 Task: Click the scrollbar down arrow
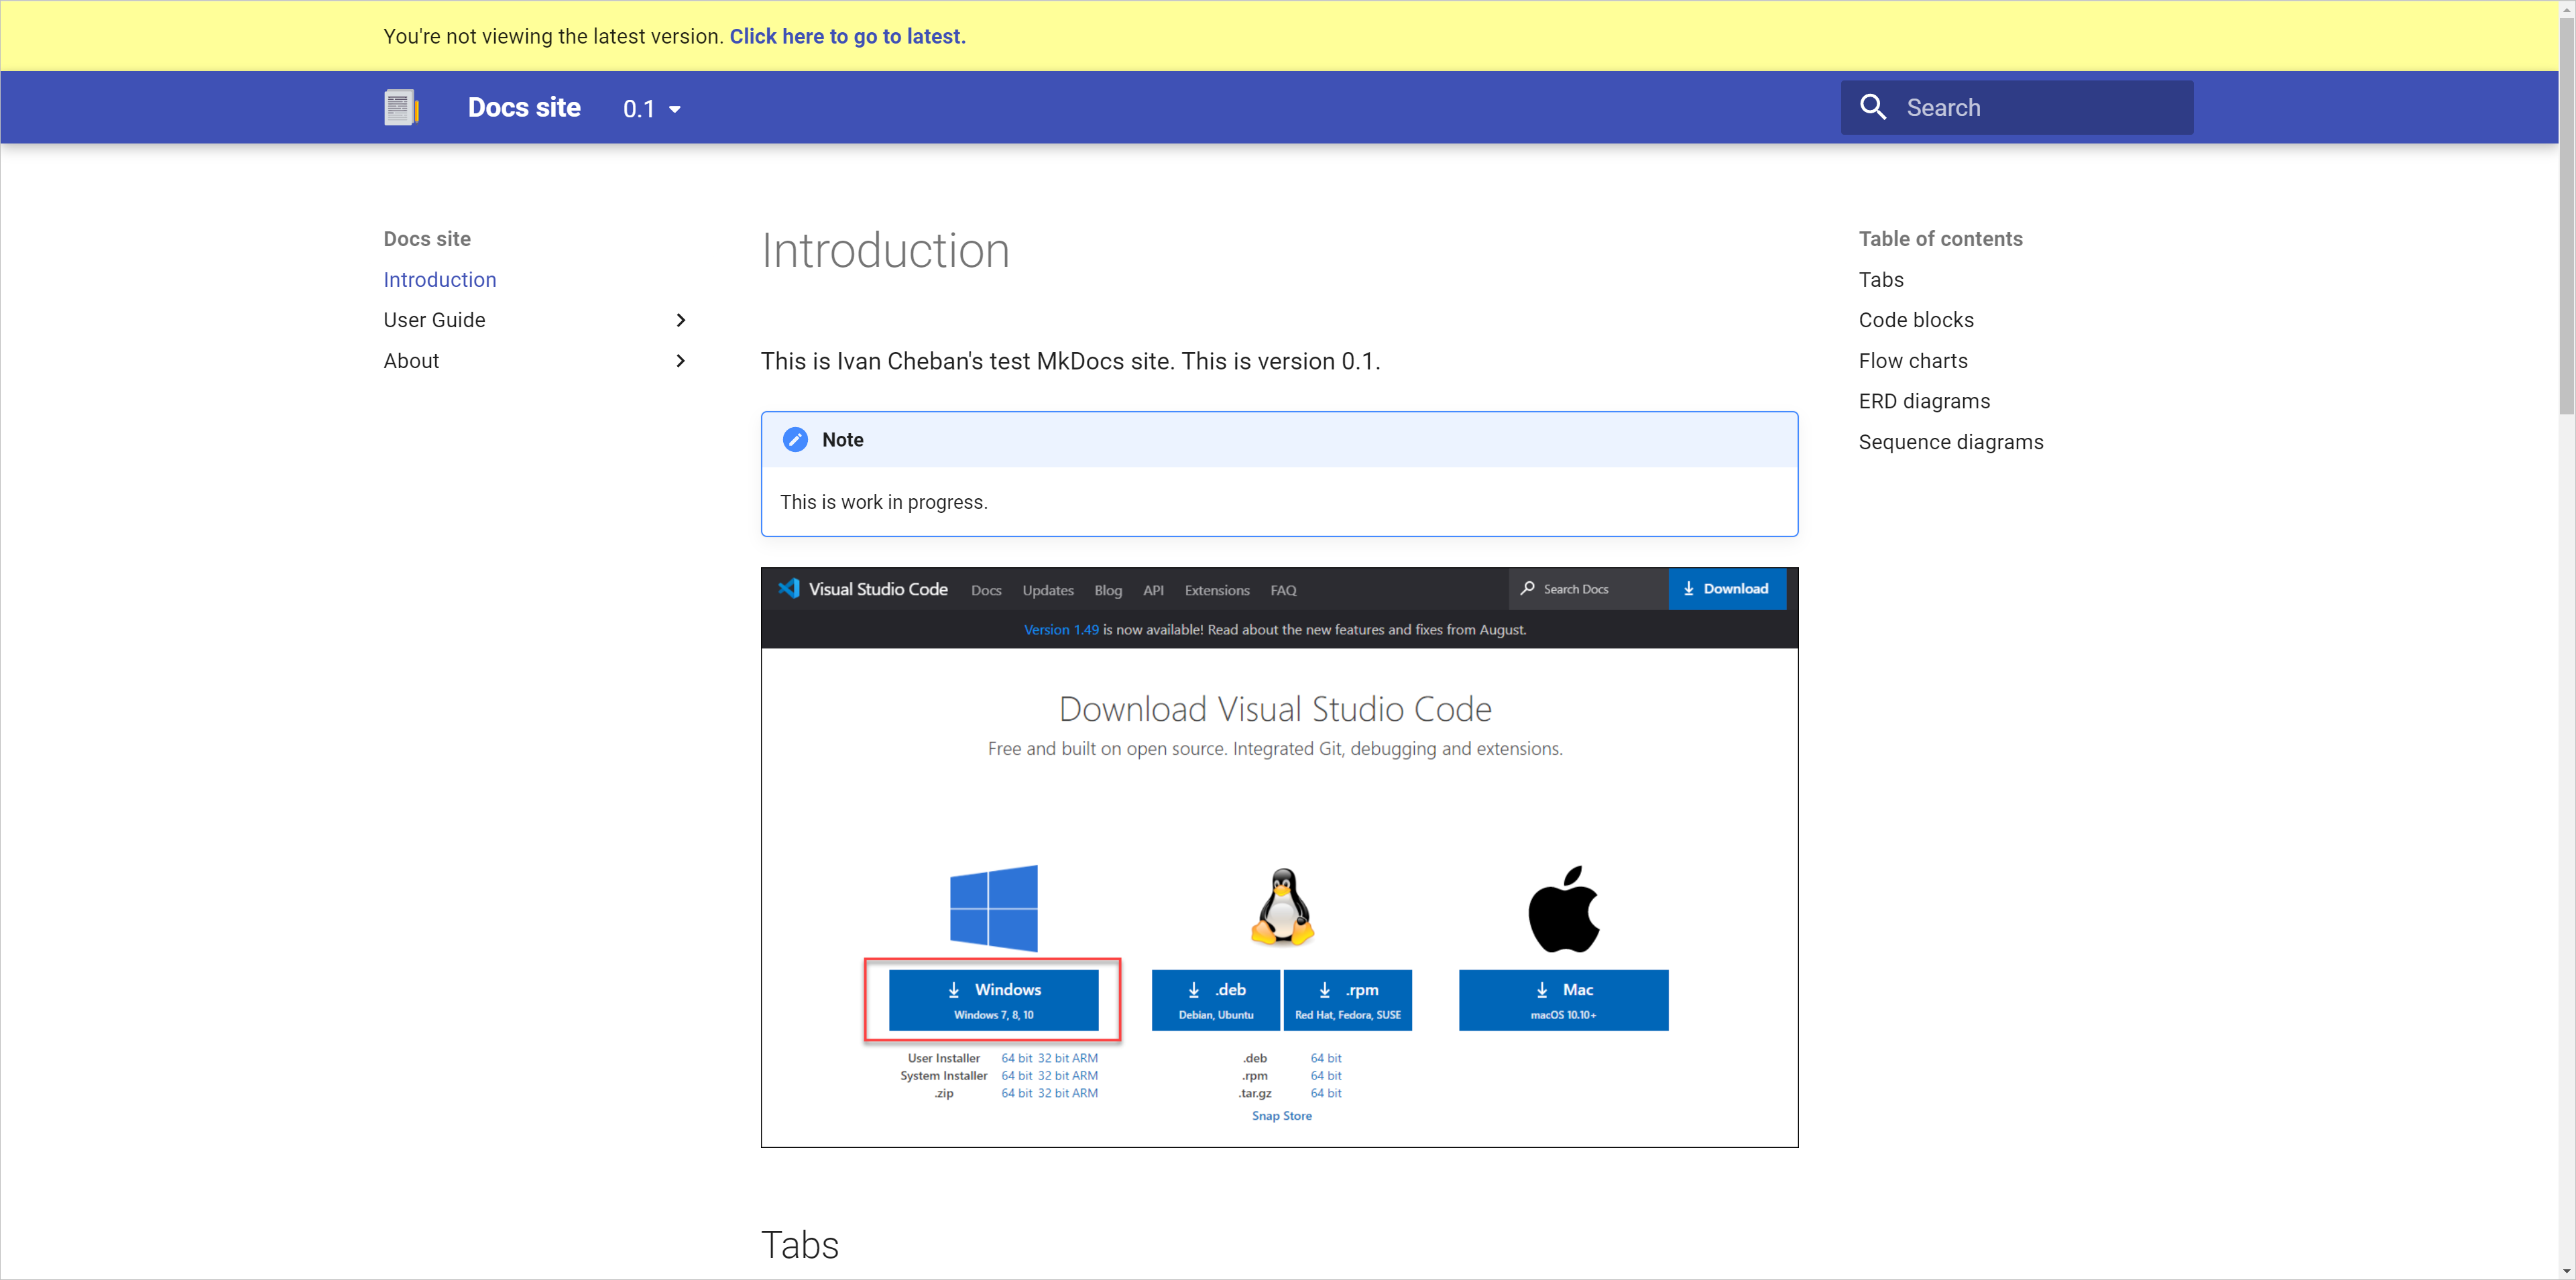click(x=2566, y=1271)
